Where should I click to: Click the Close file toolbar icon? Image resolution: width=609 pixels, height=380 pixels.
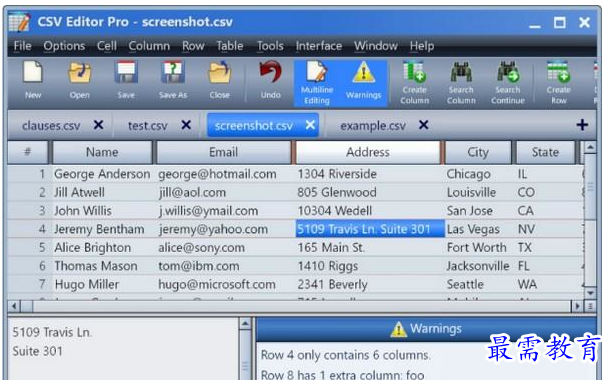[x=219, y=80]
